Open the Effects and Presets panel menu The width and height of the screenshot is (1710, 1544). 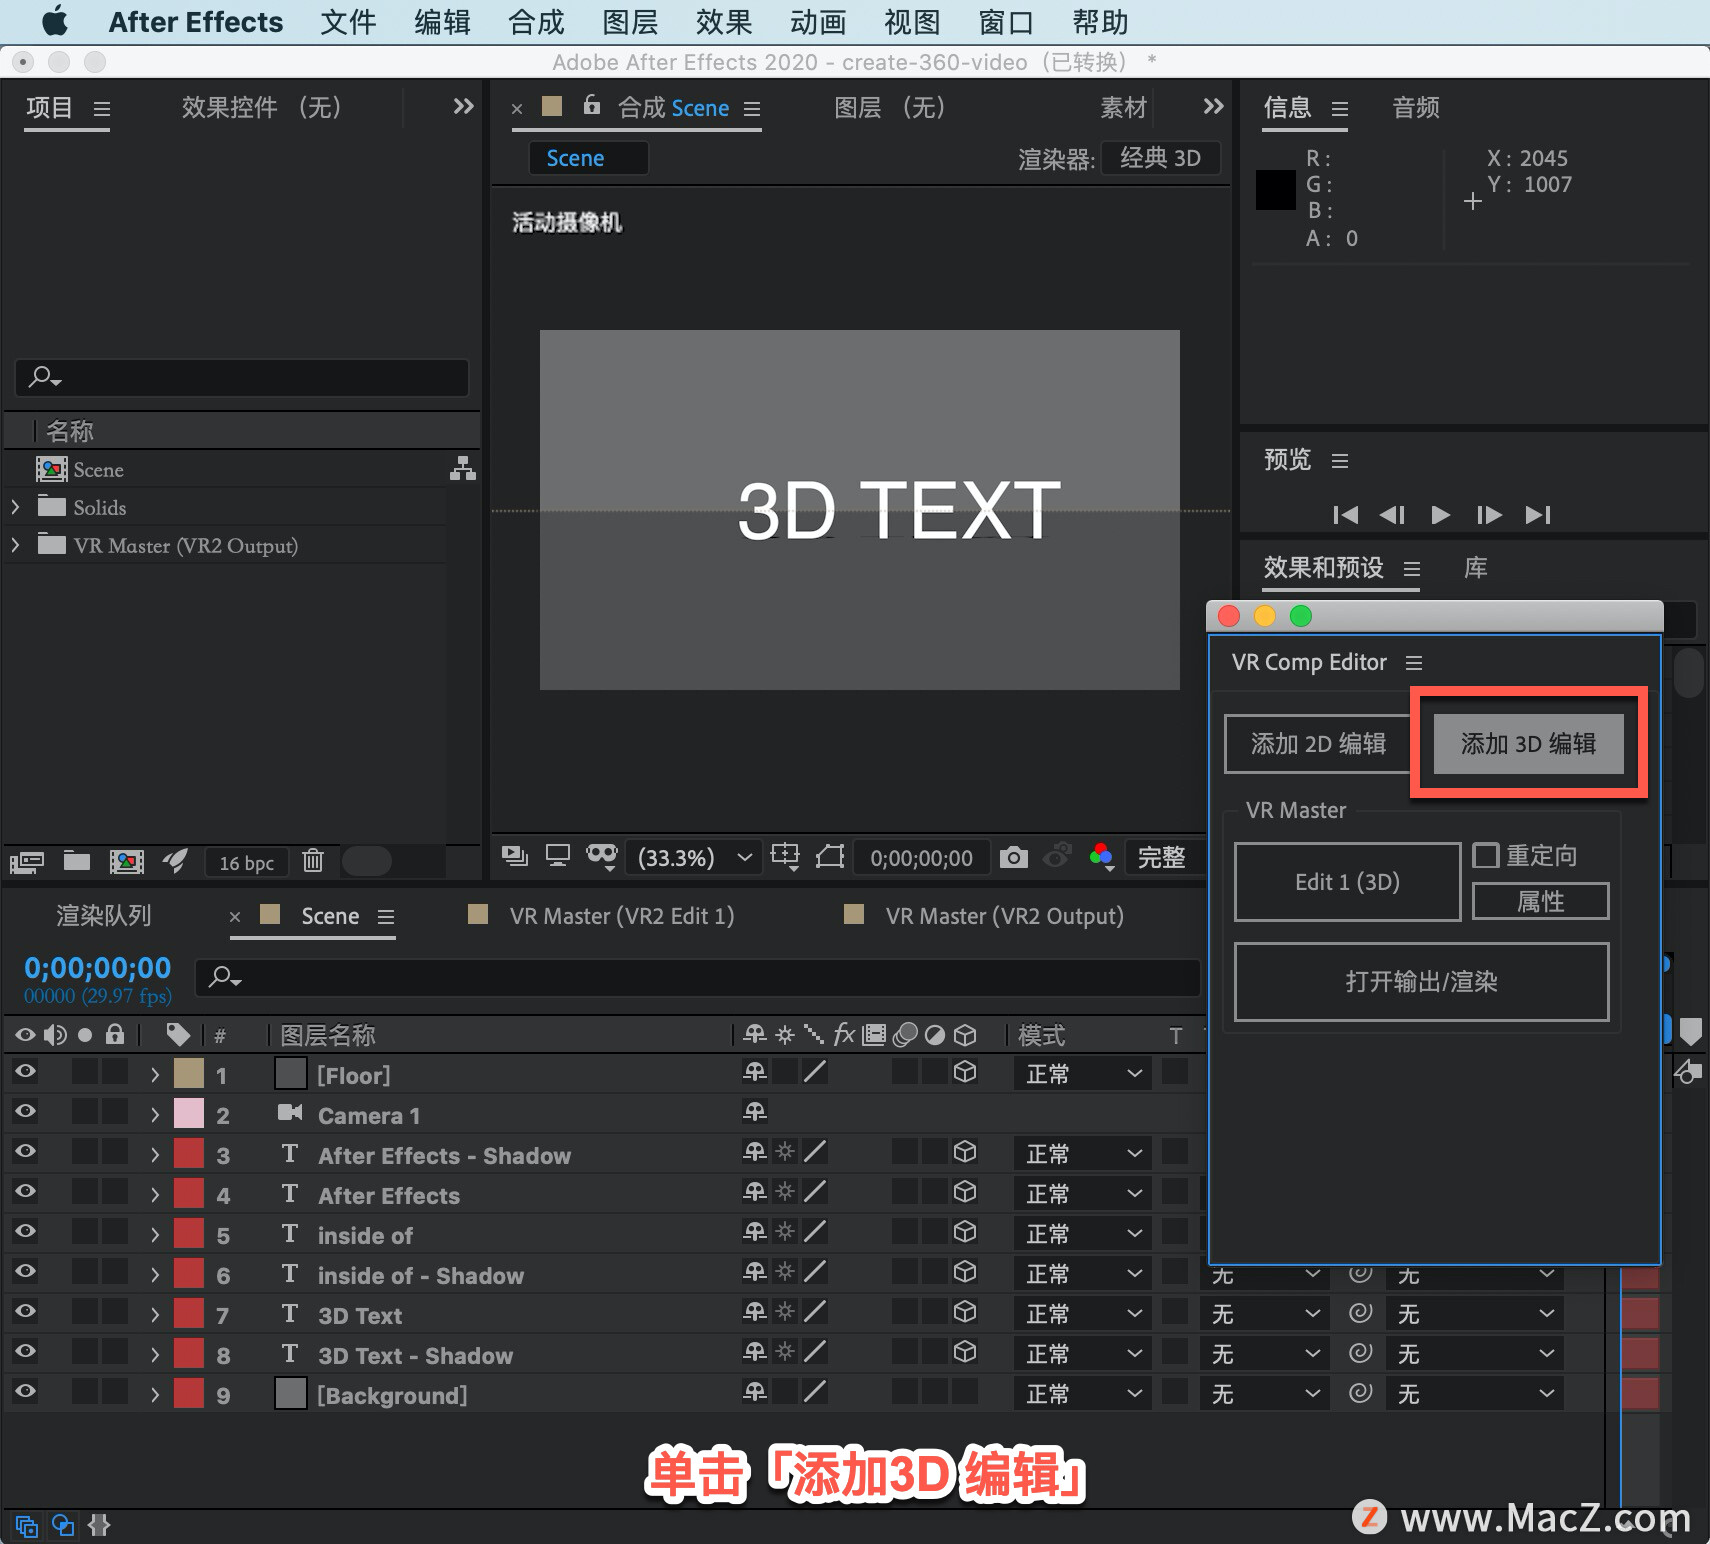1412,569
